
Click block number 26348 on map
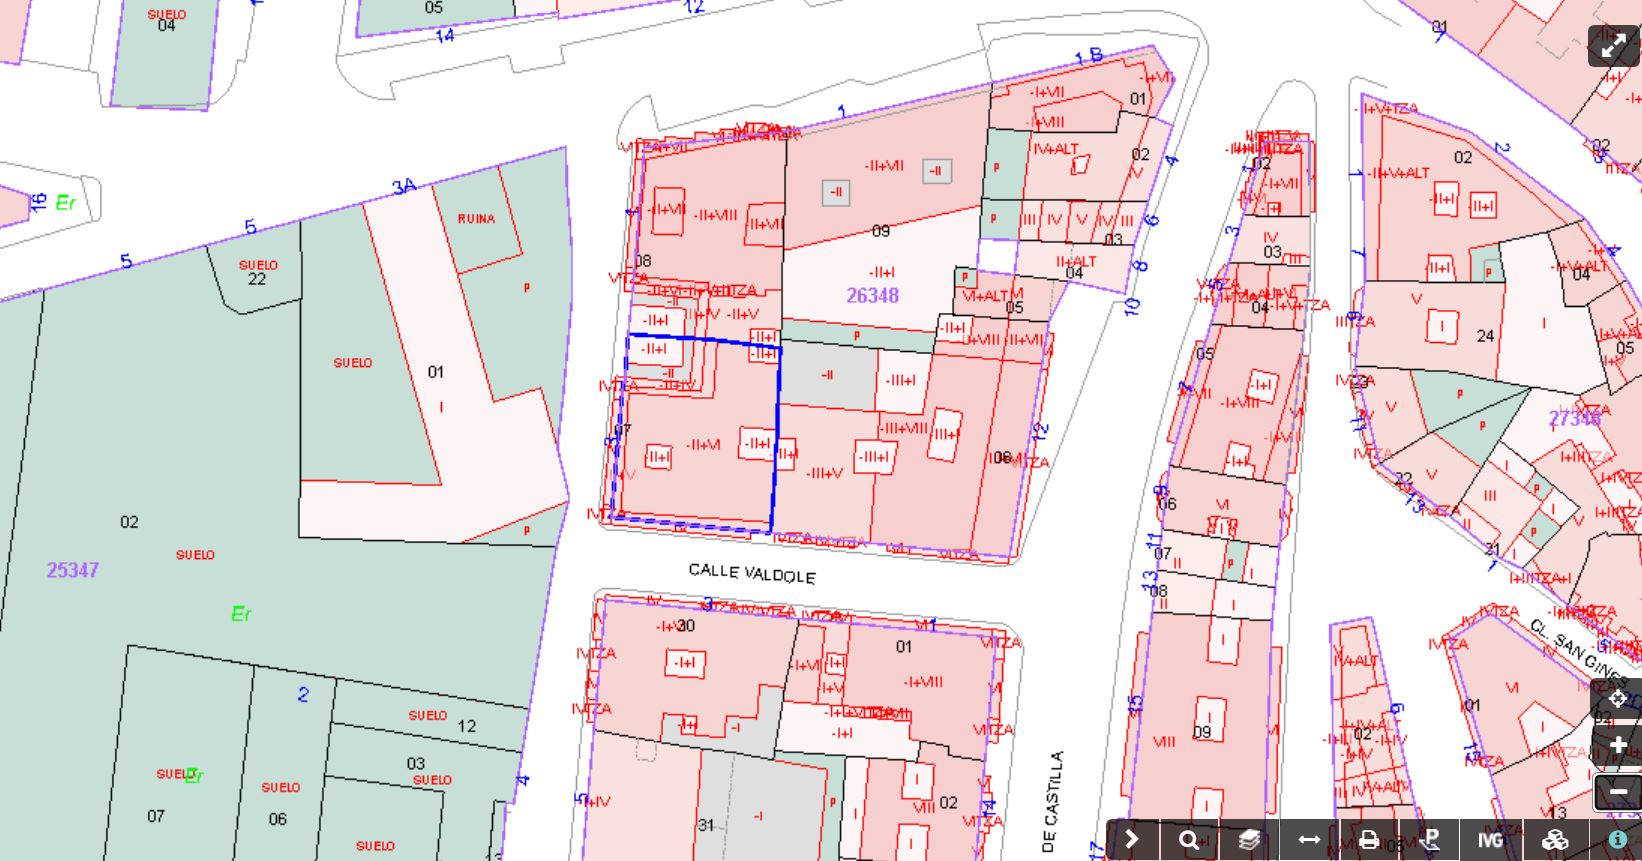[x=872, y=296]
